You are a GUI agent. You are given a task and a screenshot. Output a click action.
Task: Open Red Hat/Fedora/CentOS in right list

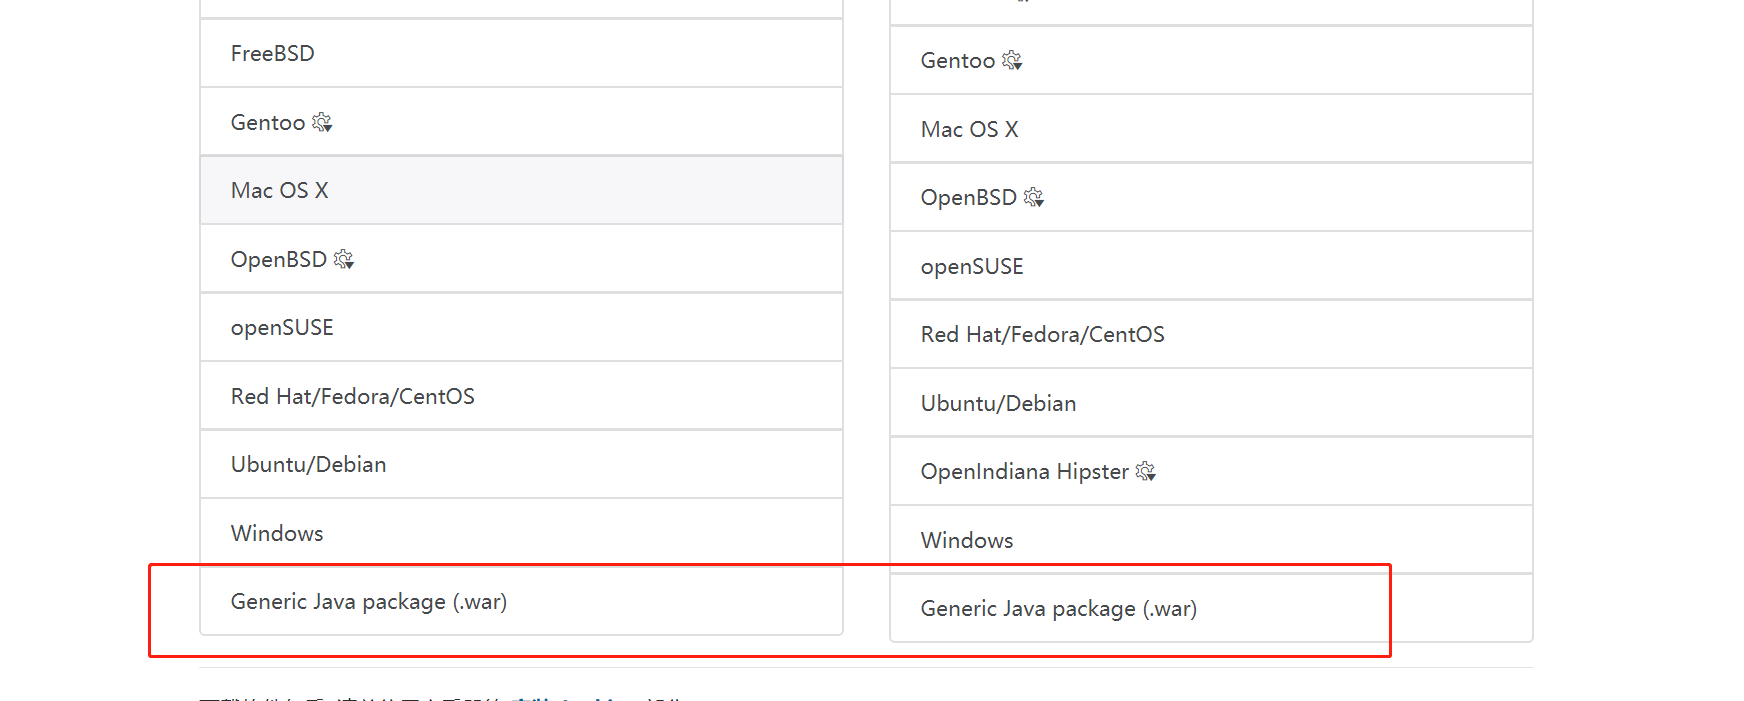1211,334
